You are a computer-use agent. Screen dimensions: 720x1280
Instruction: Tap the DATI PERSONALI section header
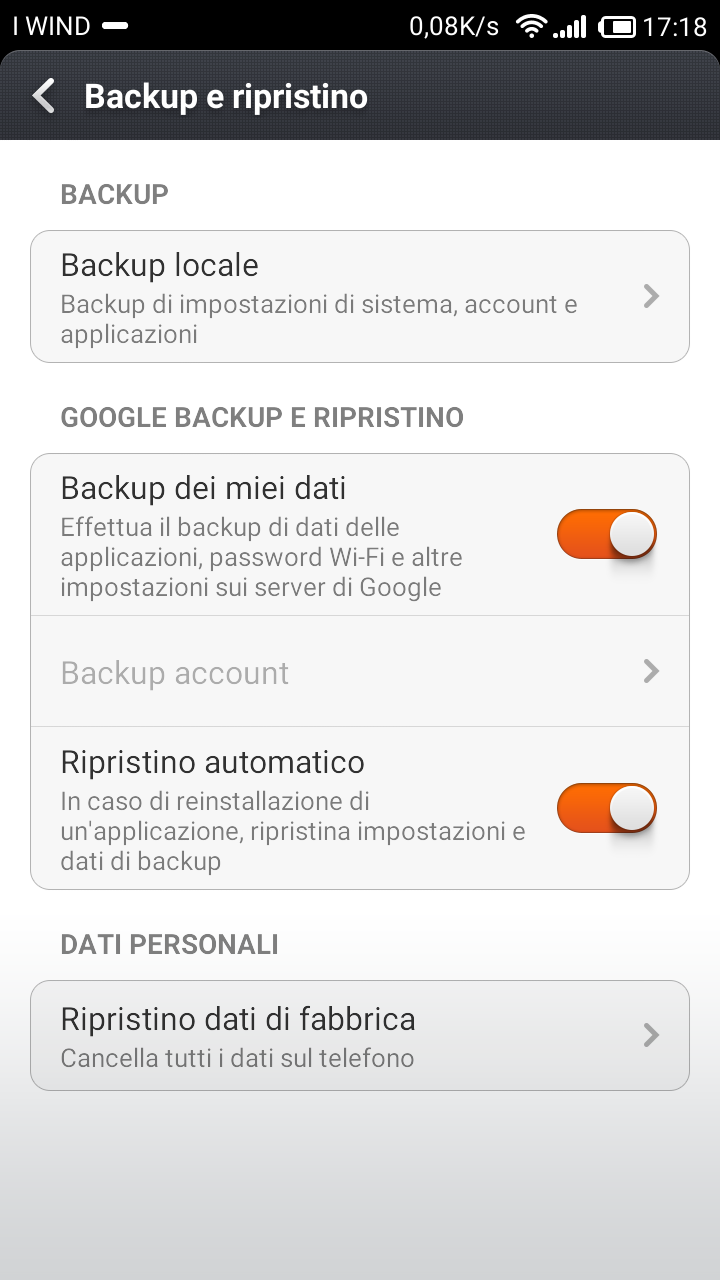[169, 944]
